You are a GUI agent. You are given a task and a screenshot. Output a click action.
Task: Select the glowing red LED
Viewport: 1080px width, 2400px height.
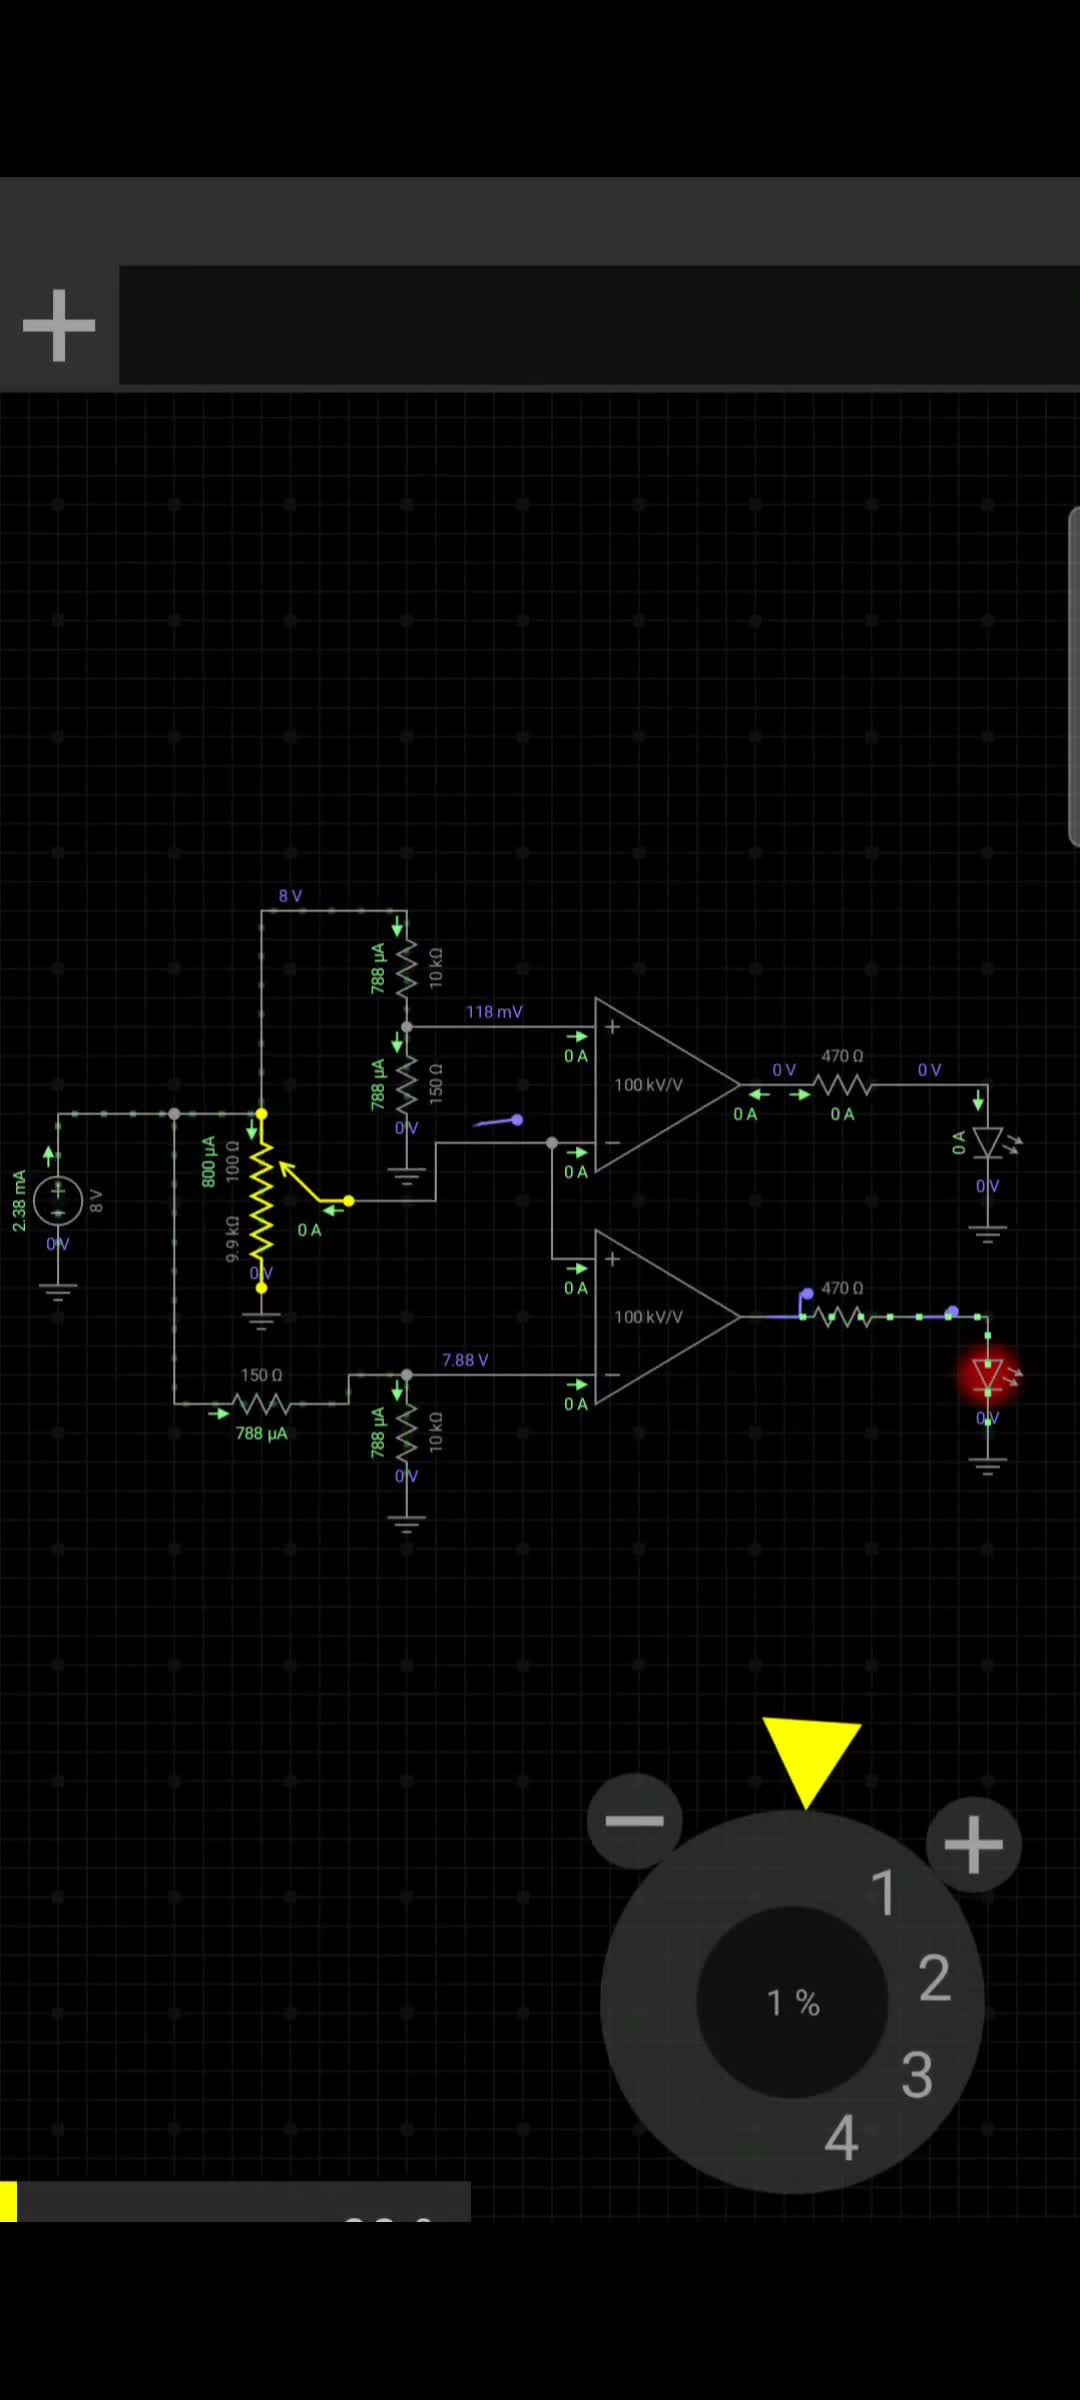[988, 1375]
